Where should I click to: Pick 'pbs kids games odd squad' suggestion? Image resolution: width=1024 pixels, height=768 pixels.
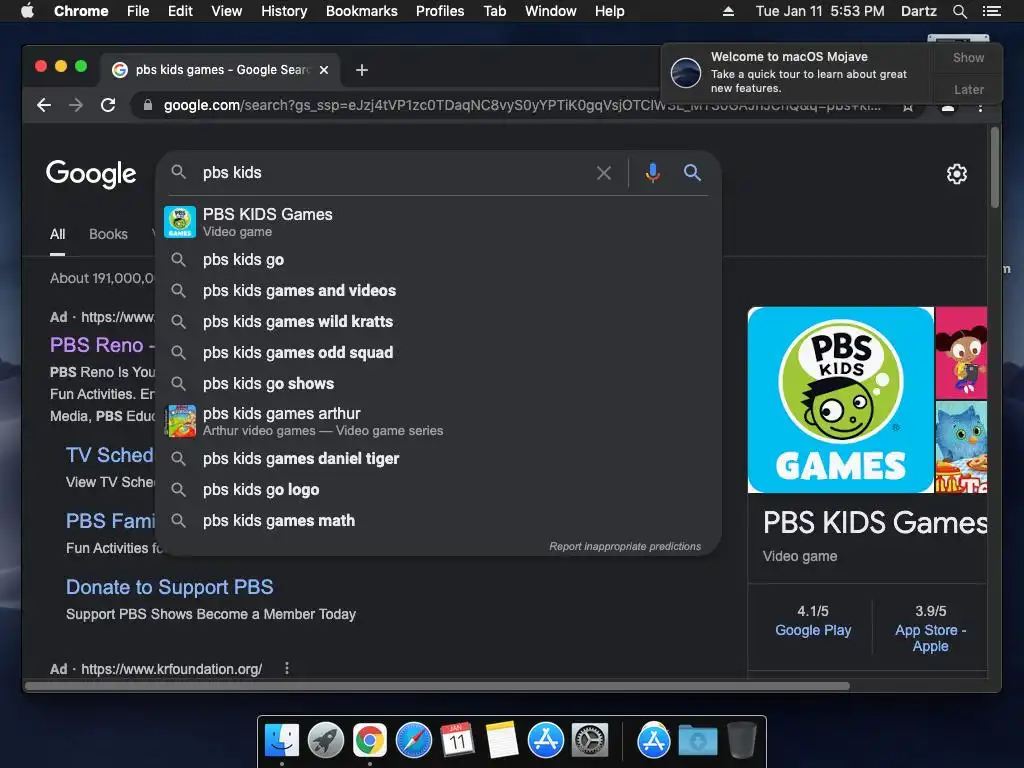(438, 353)
